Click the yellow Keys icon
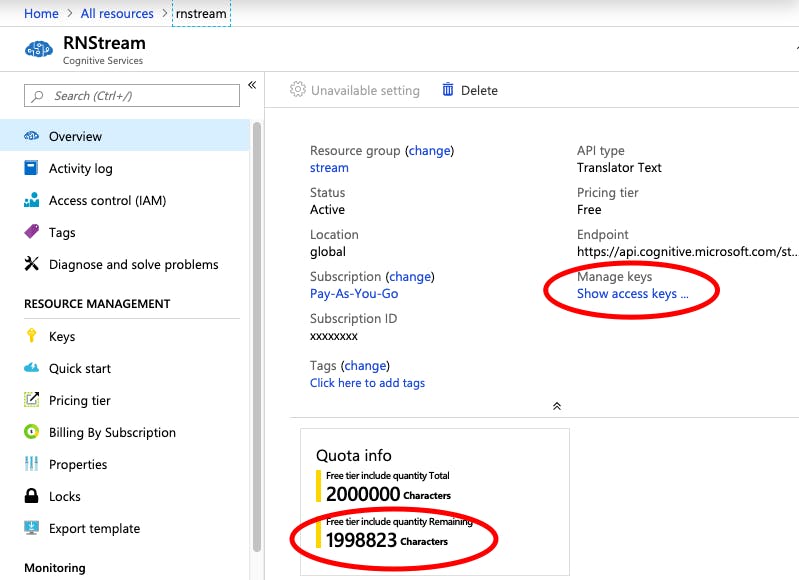This screenshot has width=799, height=580. pos(31,337)
